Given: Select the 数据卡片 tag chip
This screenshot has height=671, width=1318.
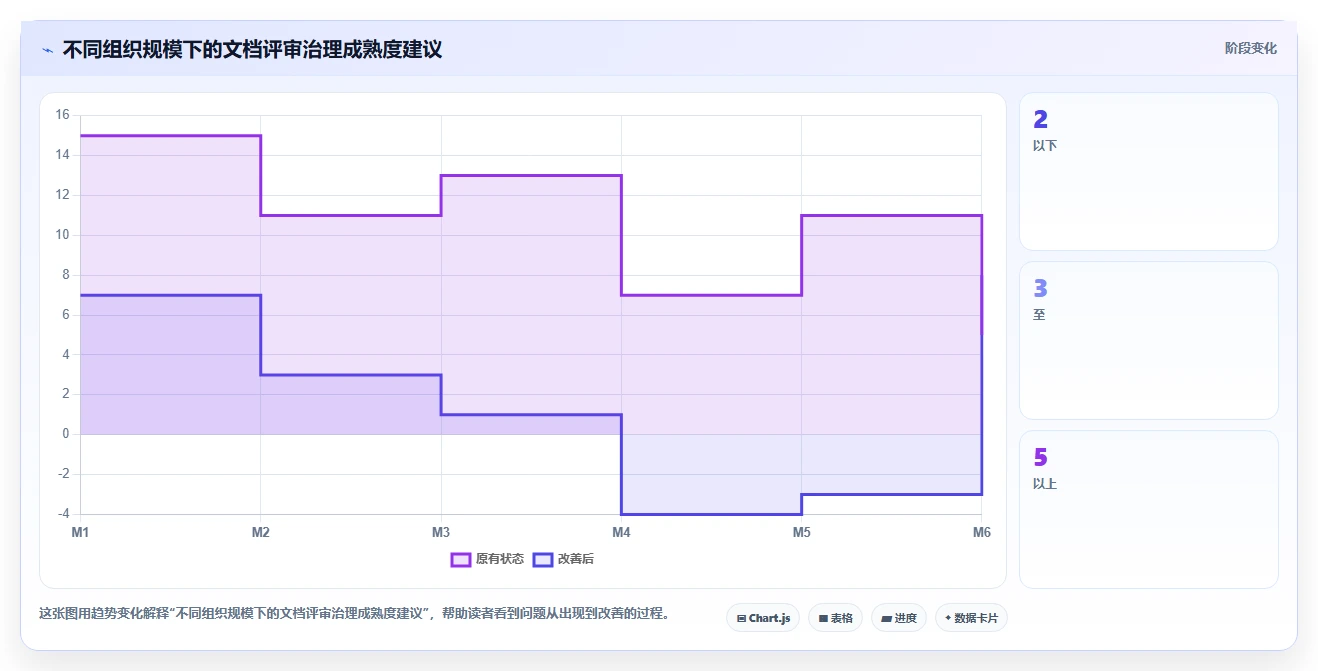Looking at the screenshot, I should [x=971, y=618].
